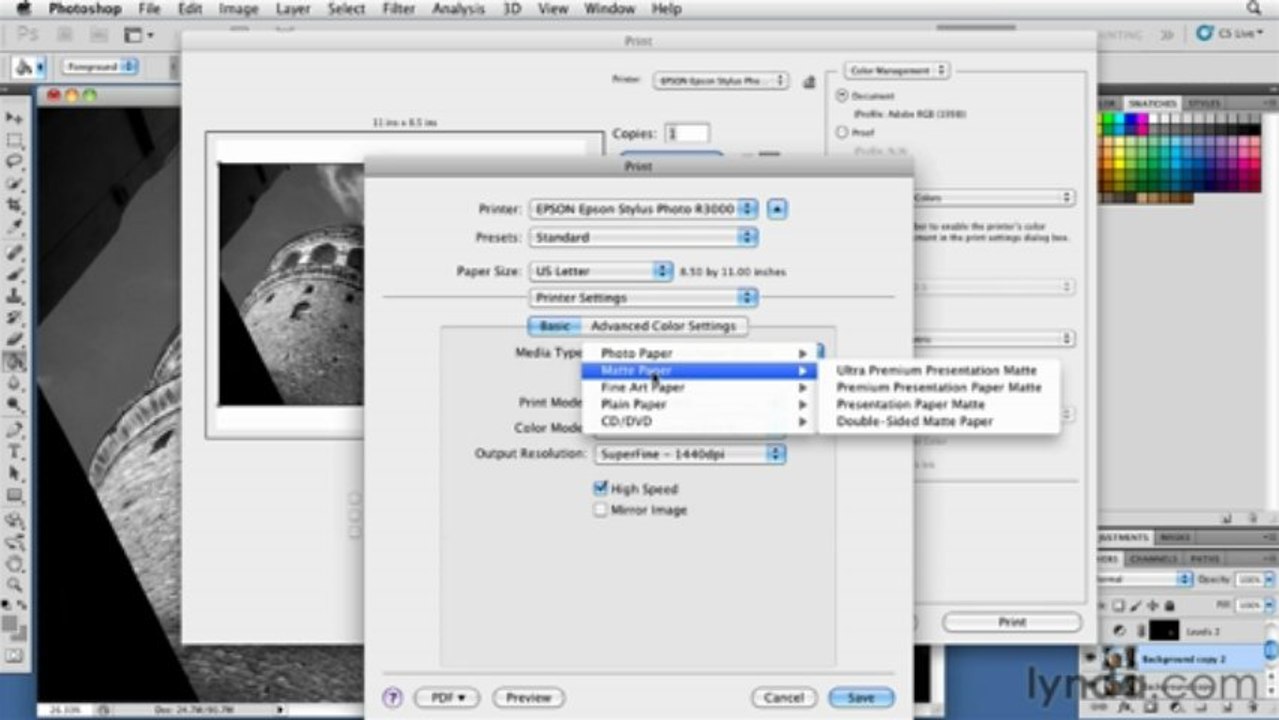
Task: Select the Move tool
Action: coord(15,118)
